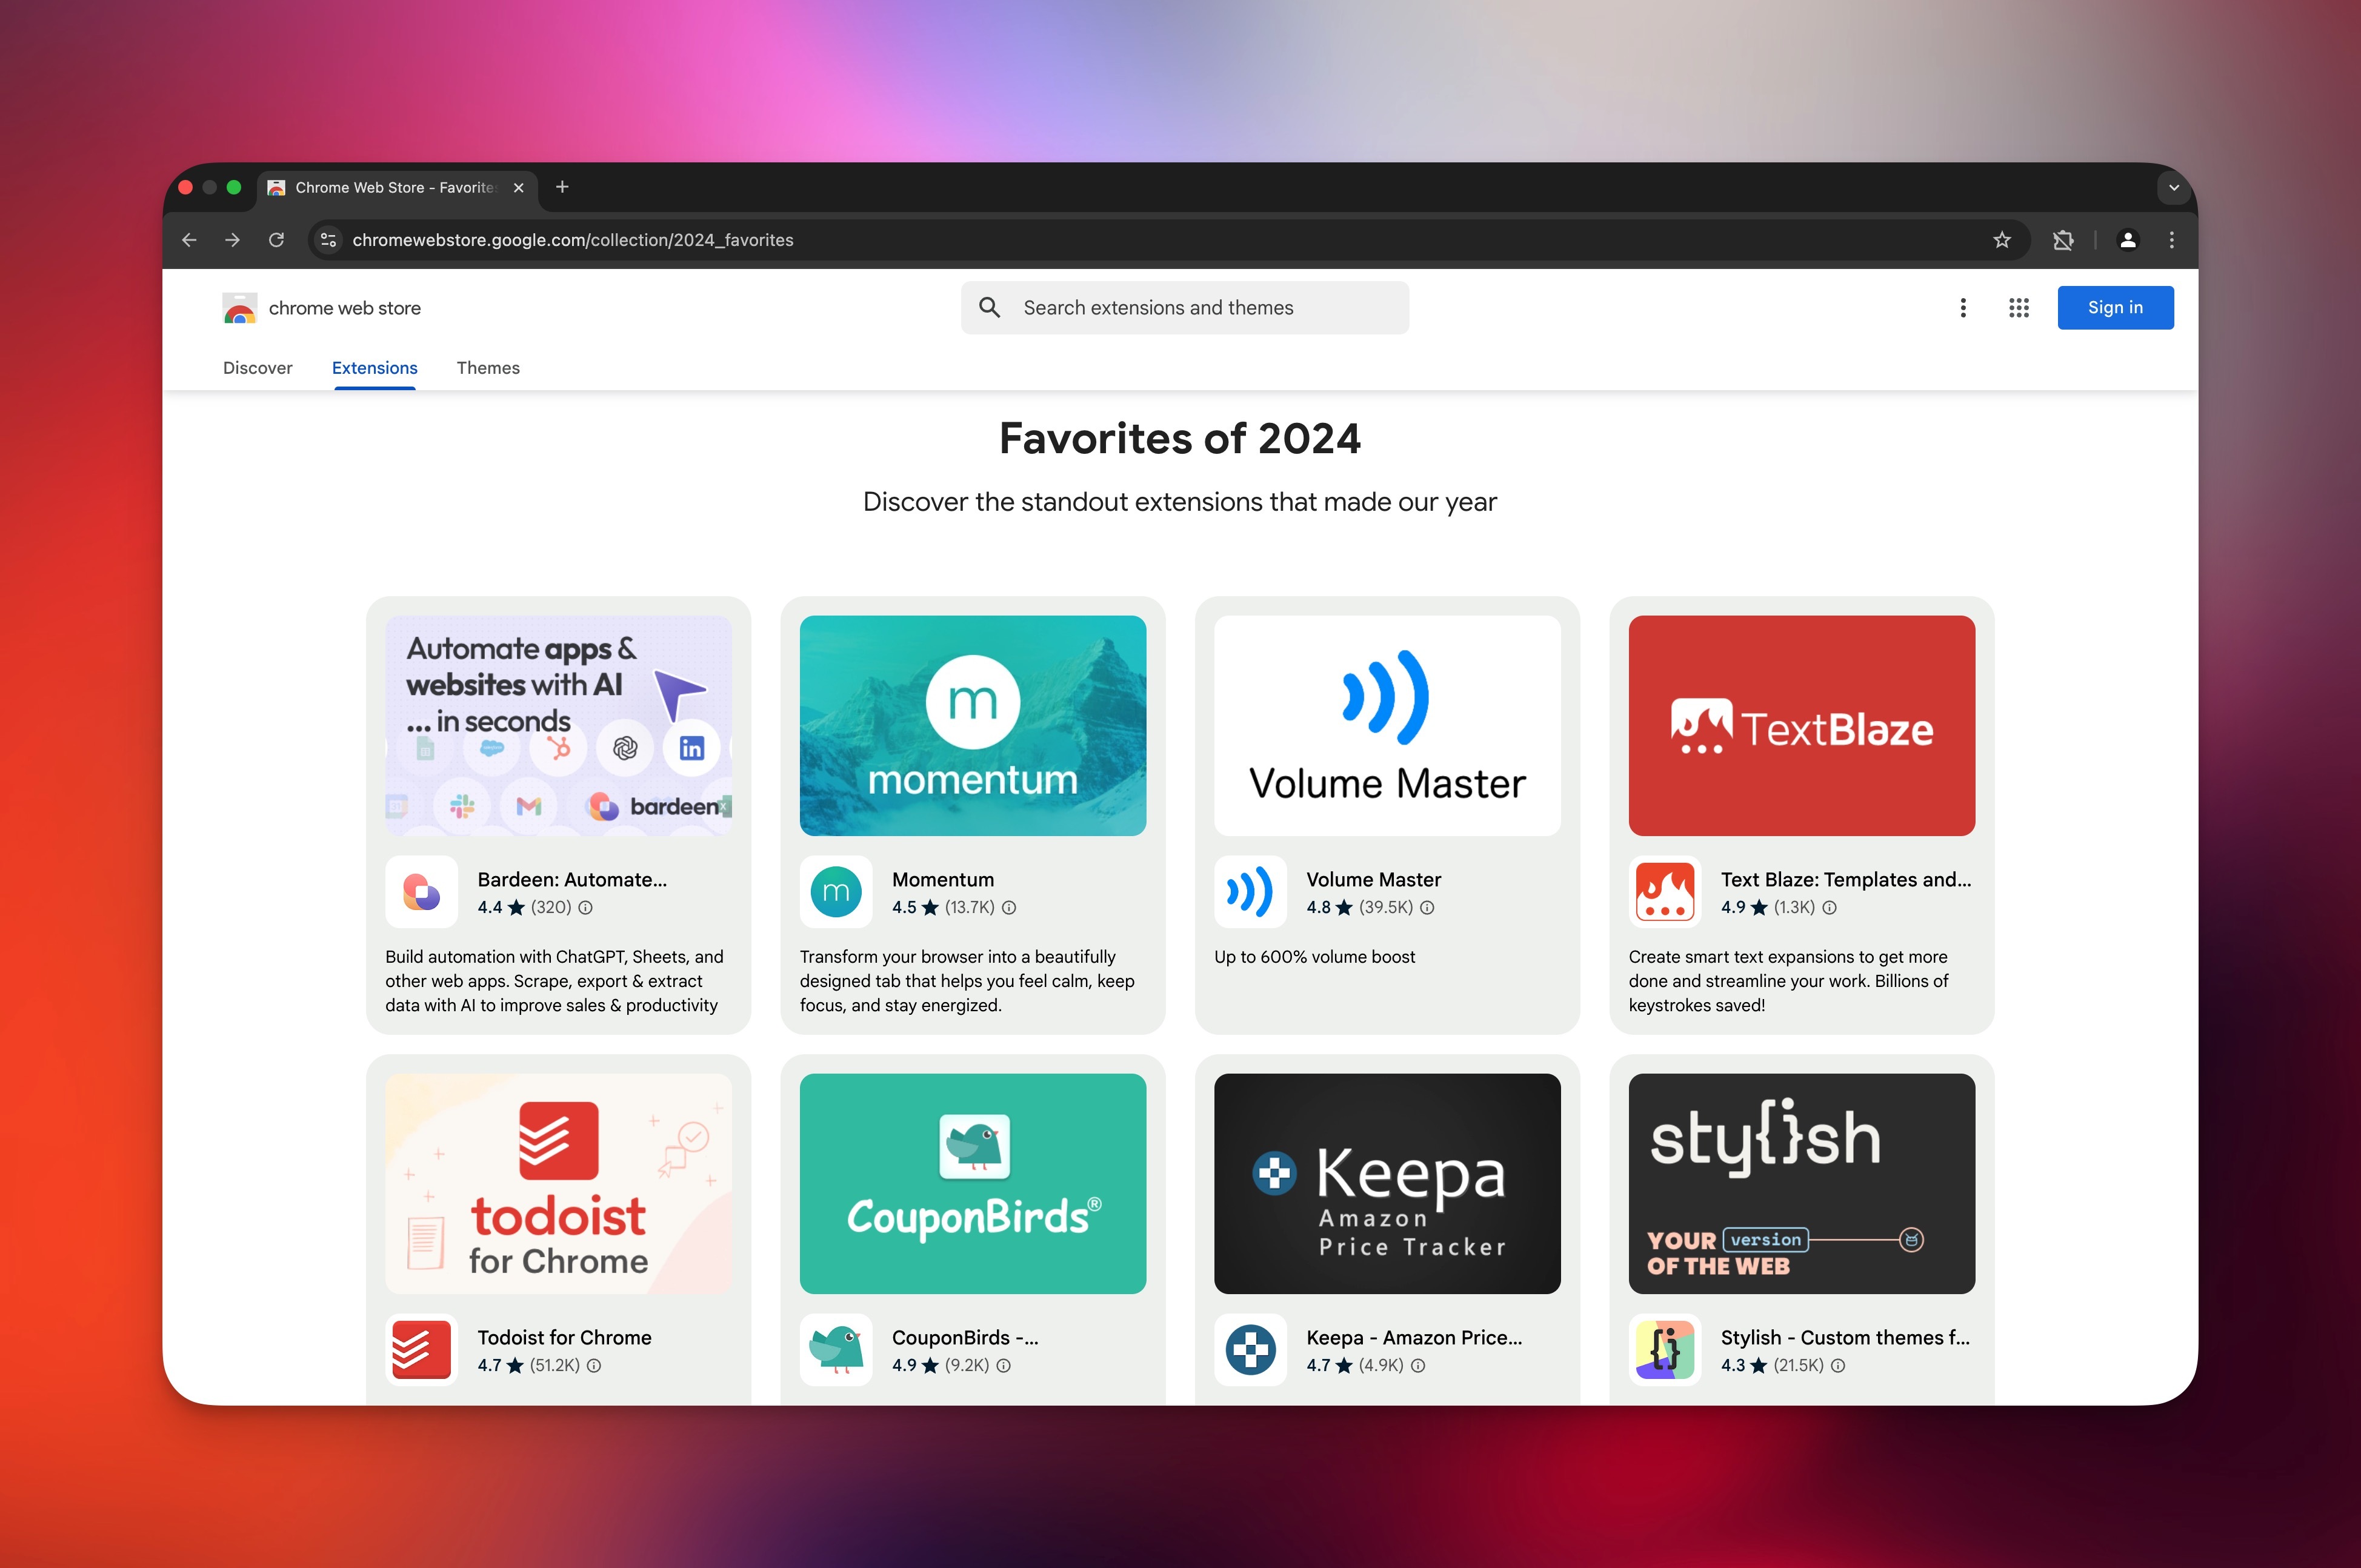
Task: Open the Todoist for Chrome promo image
Action: 559,1184
